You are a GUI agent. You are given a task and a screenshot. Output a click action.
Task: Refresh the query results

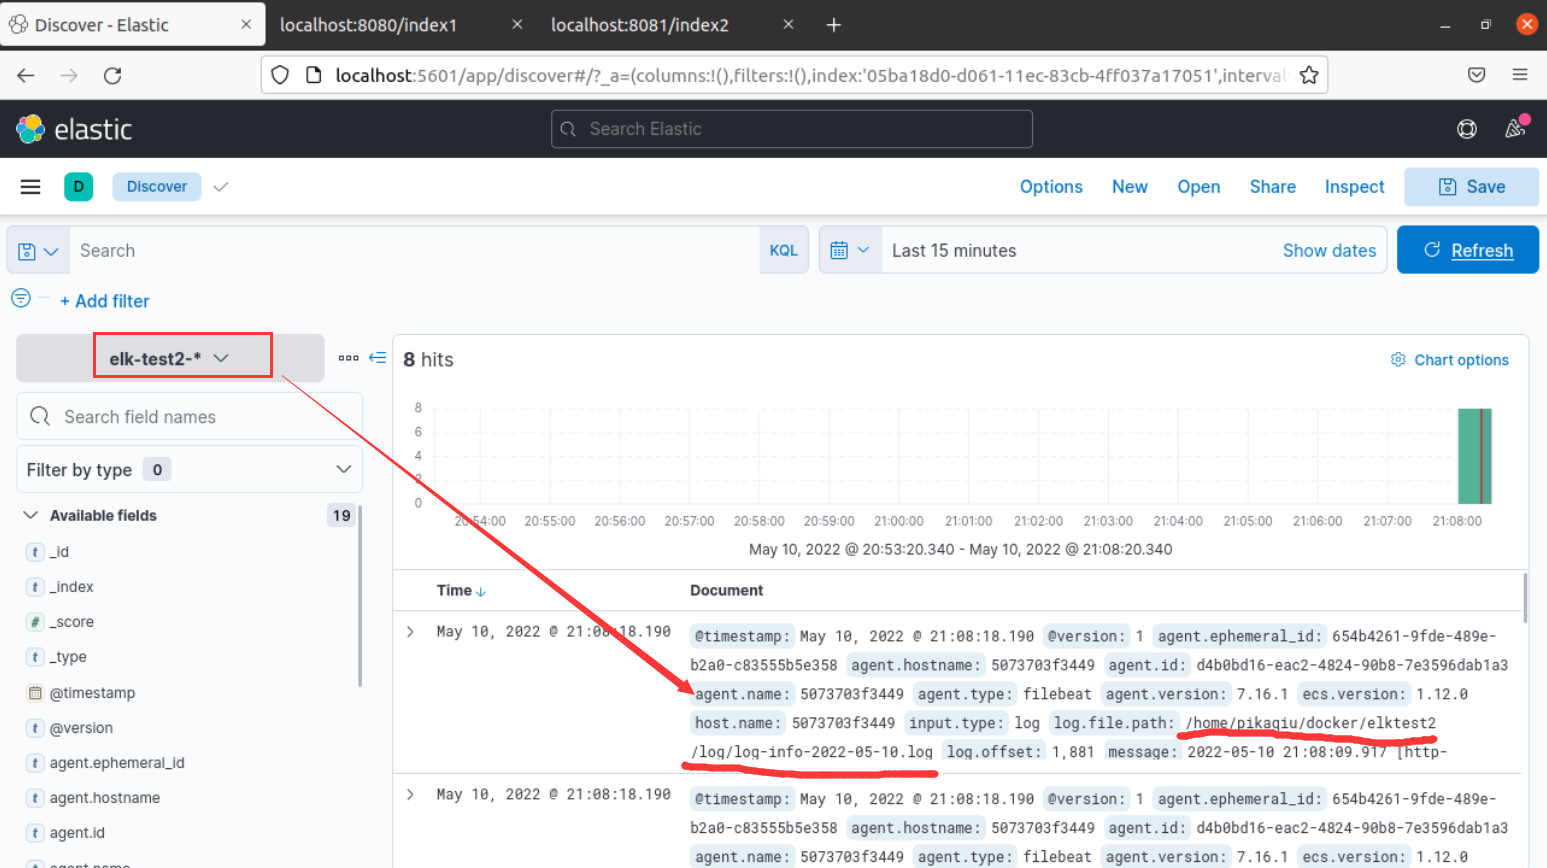(x=1468, y=250)
